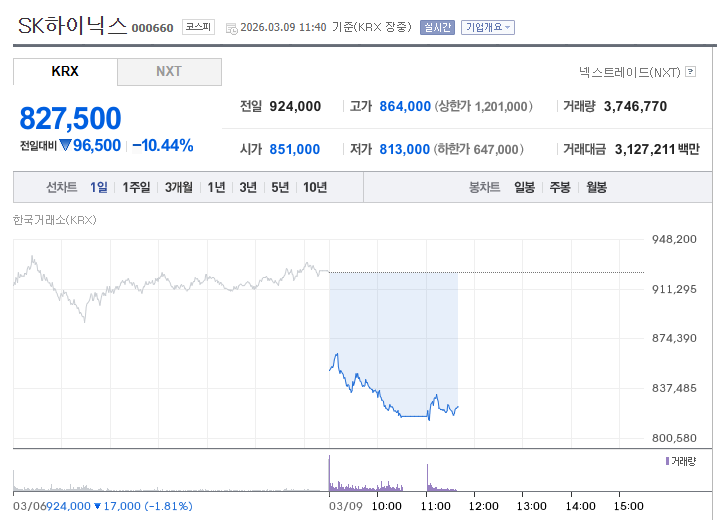This screenshot has width=717, height=520.
Task: Click the SK하이닉스 stock name heading
Action: click(72, 25)
